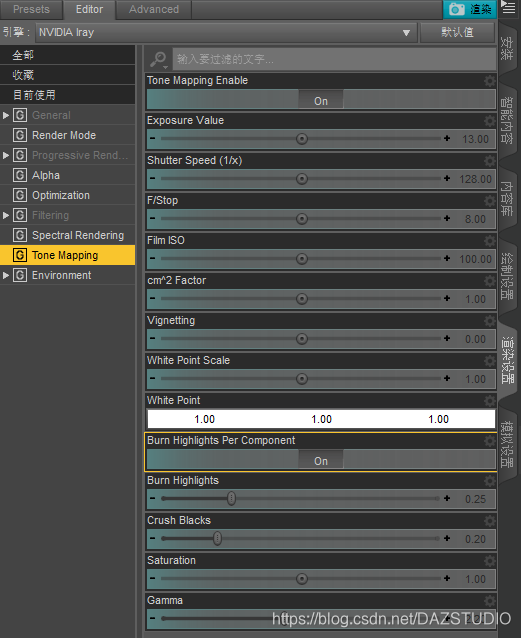Open the gear options for cm^2 Factor
This screenshot has height=638, width=521.
click(490, 281)
